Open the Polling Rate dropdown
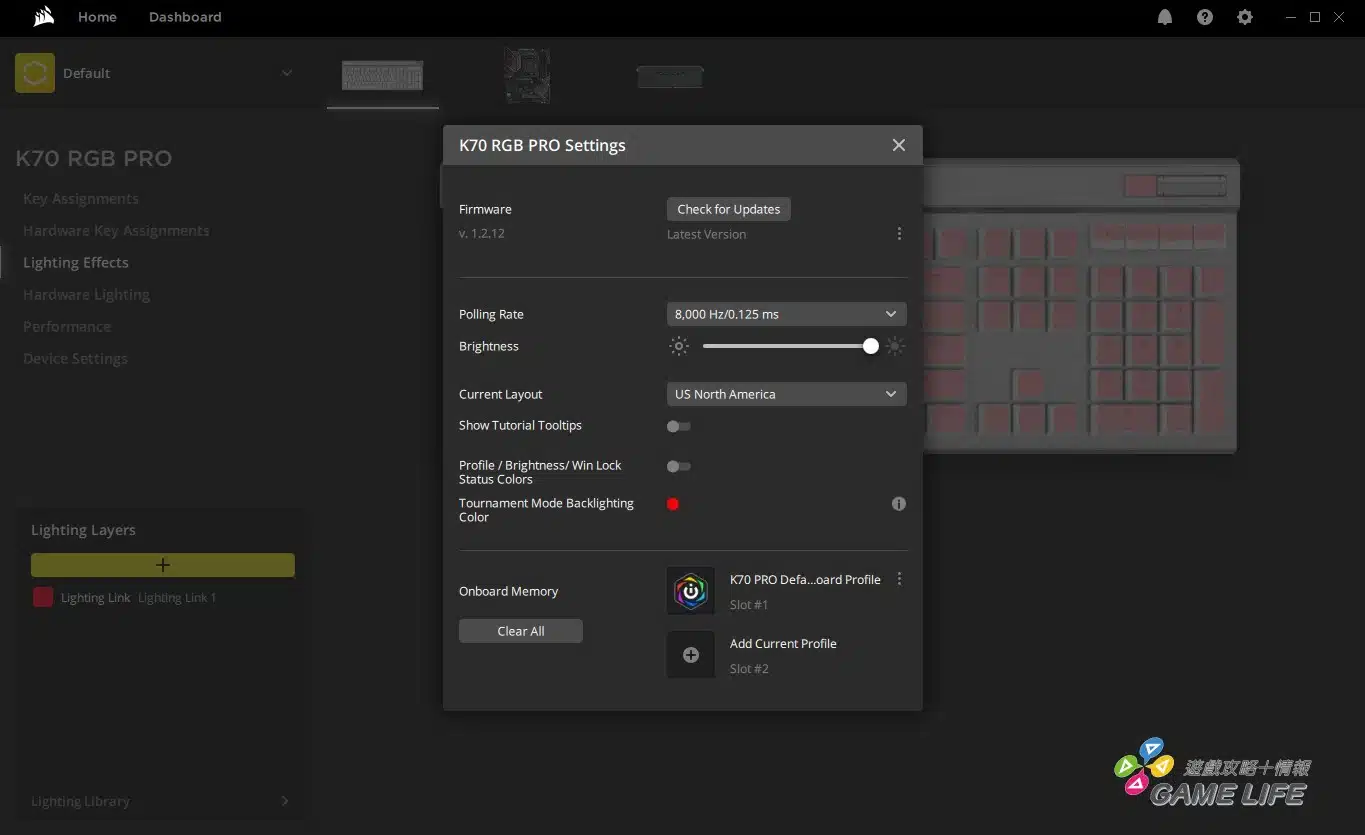Viewport: 1365px width, 835px height. tap(786, 314)
